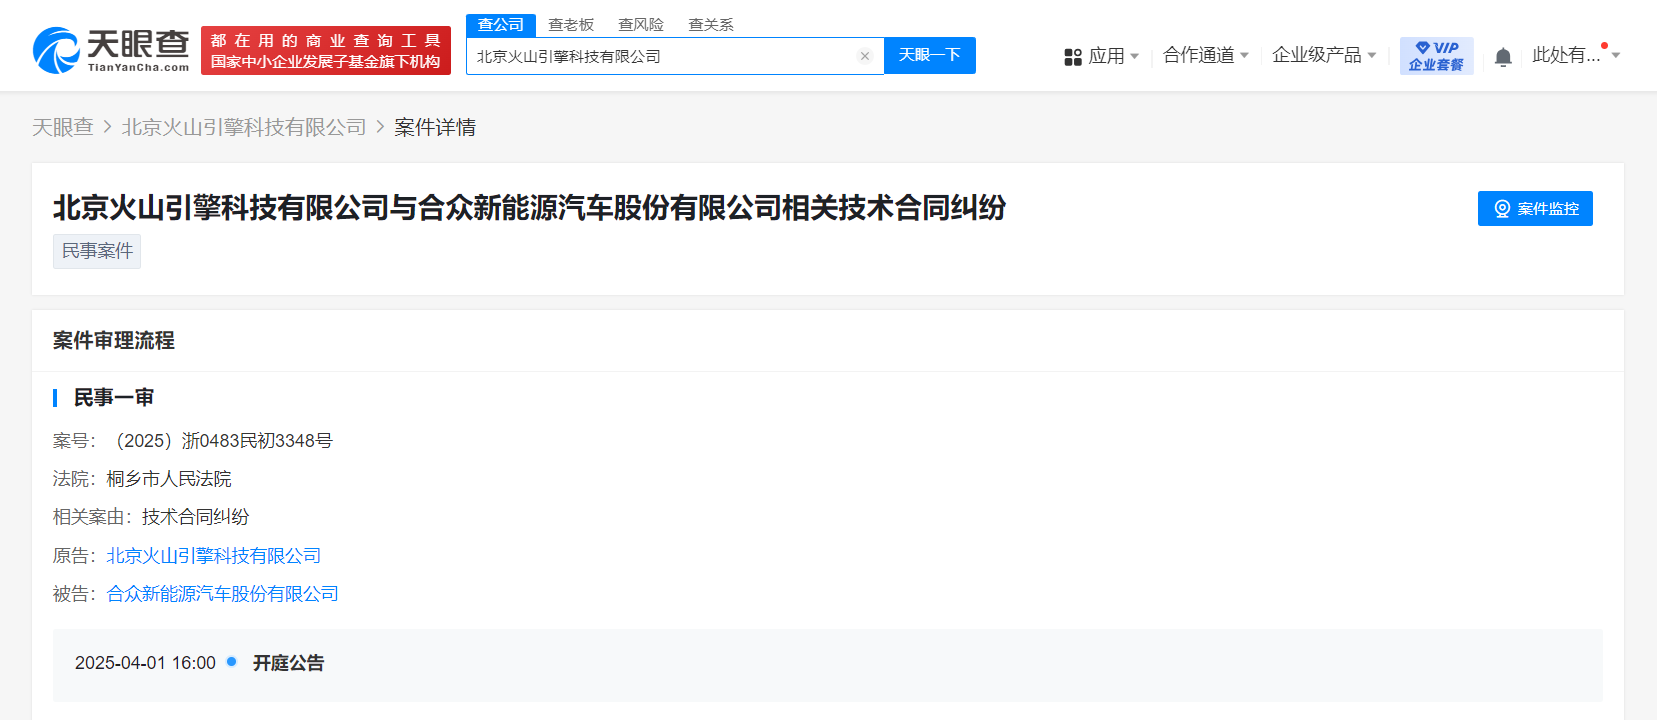Select the 查公司 search tab
The image size is (1657, 720).
coord(501,25)
